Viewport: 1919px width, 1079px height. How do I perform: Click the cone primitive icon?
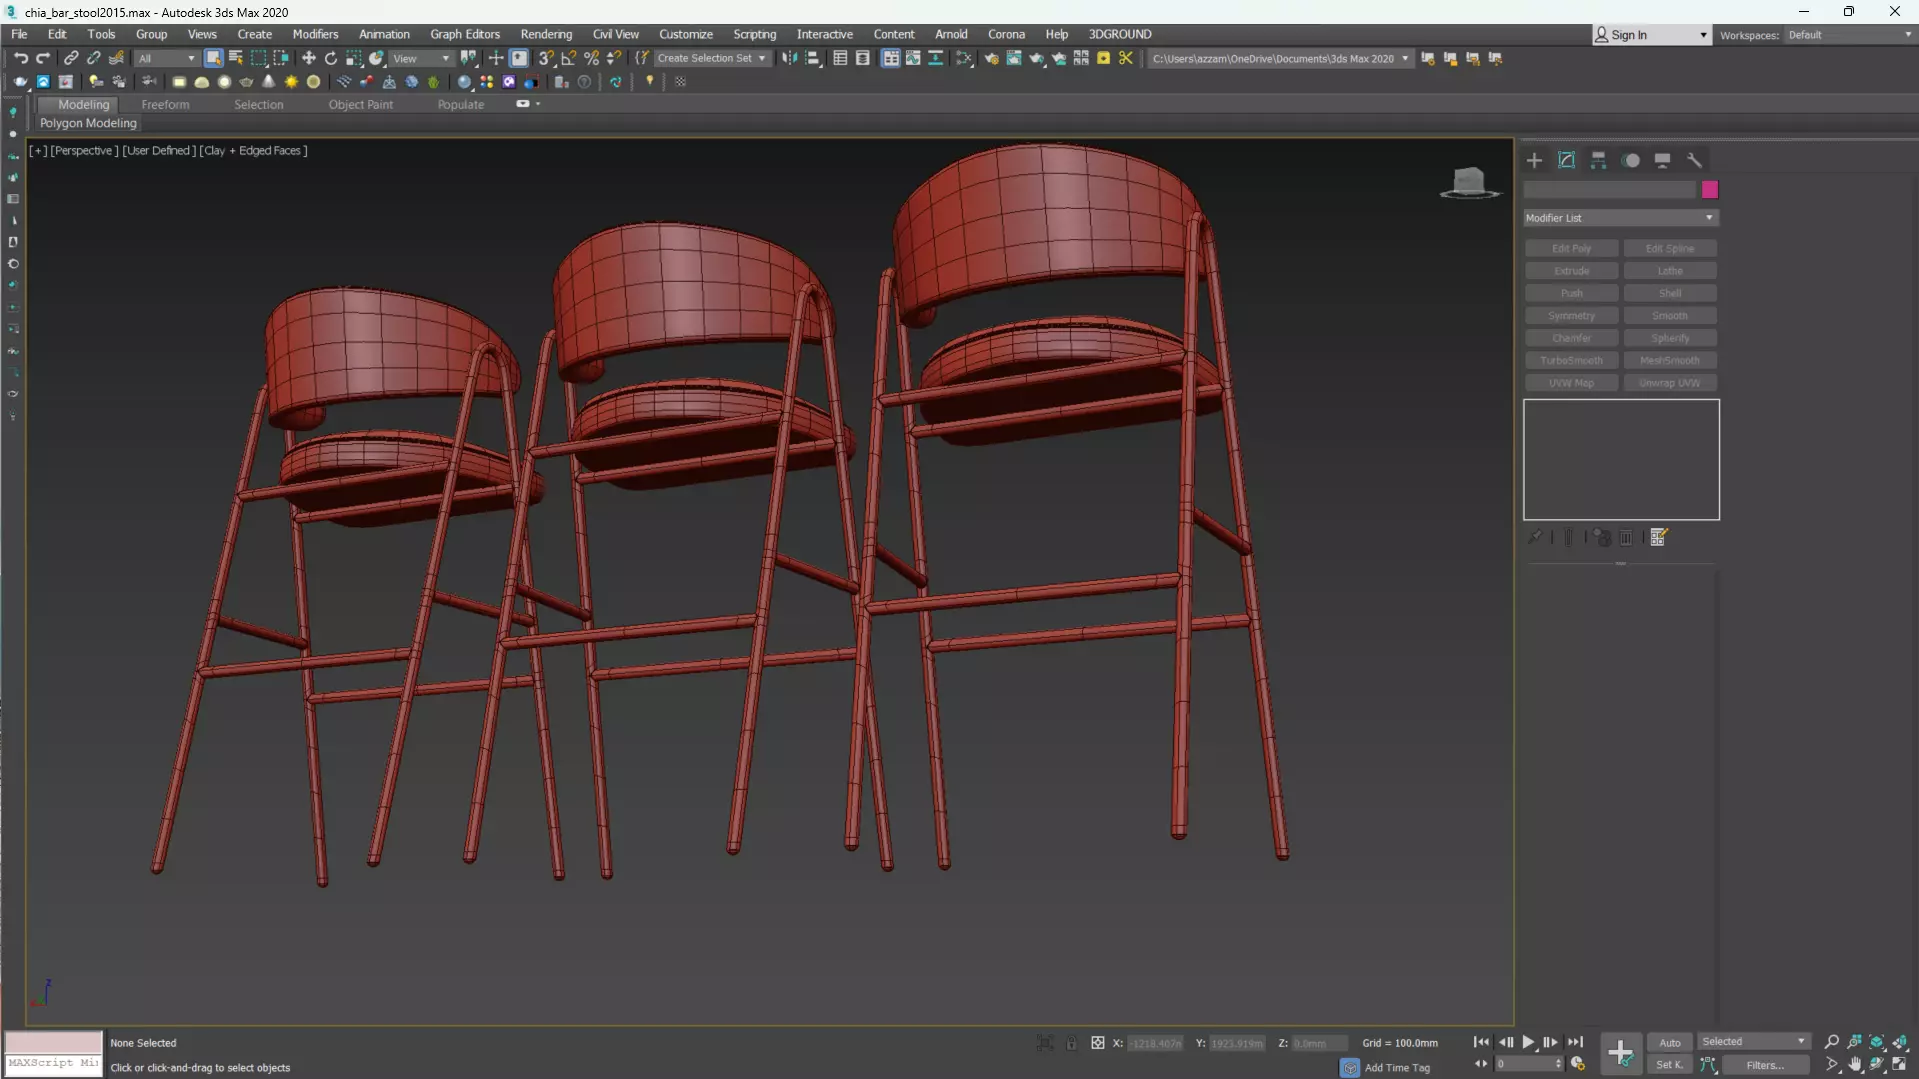268,82
